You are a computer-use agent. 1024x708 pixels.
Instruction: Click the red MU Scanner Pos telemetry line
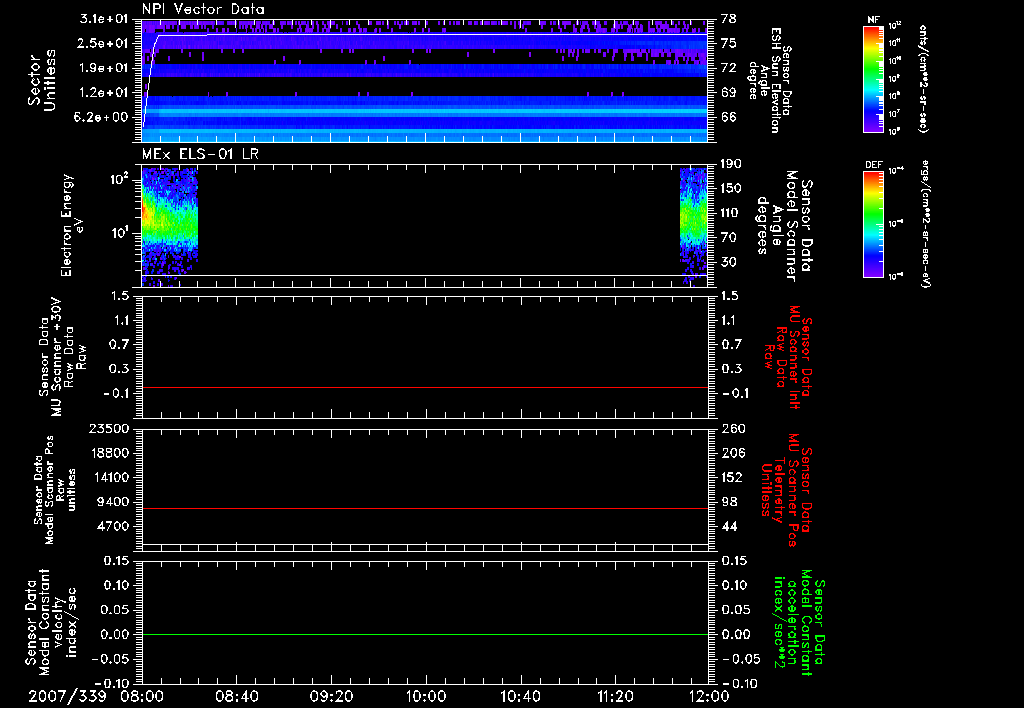point(425,508)
